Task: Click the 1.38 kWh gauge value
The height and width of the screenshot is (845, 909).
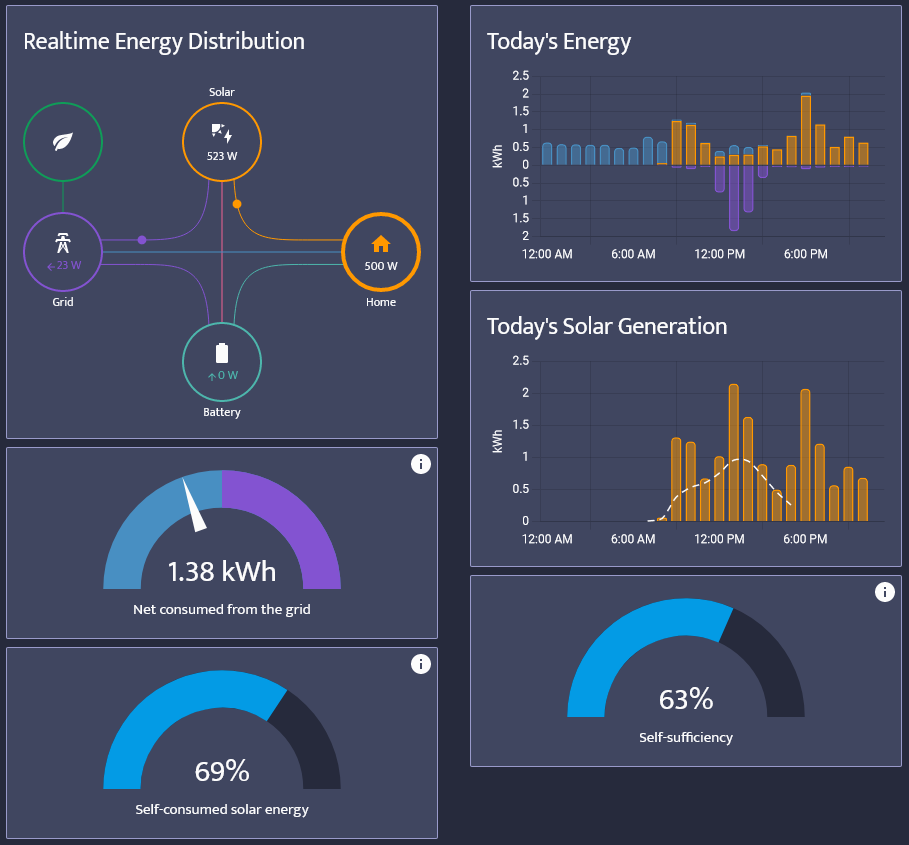Action: [x=221, y=572]
